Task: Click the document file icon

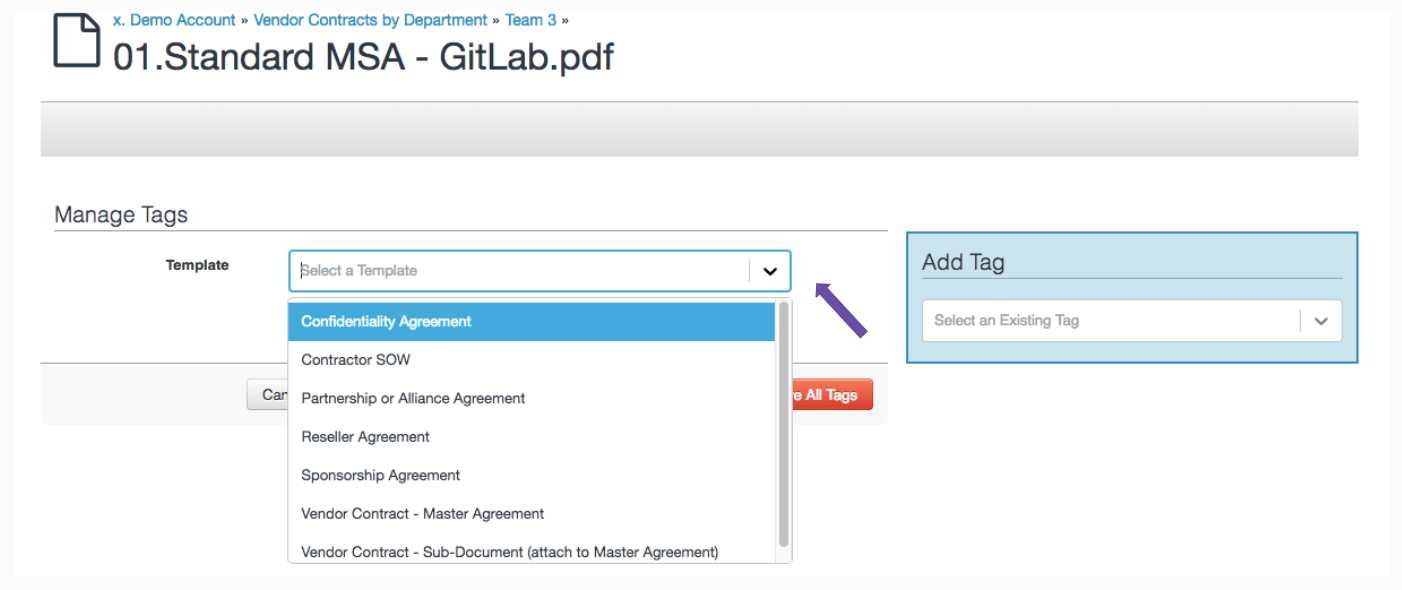Action: pyautogui.click(x=77, y=41)
